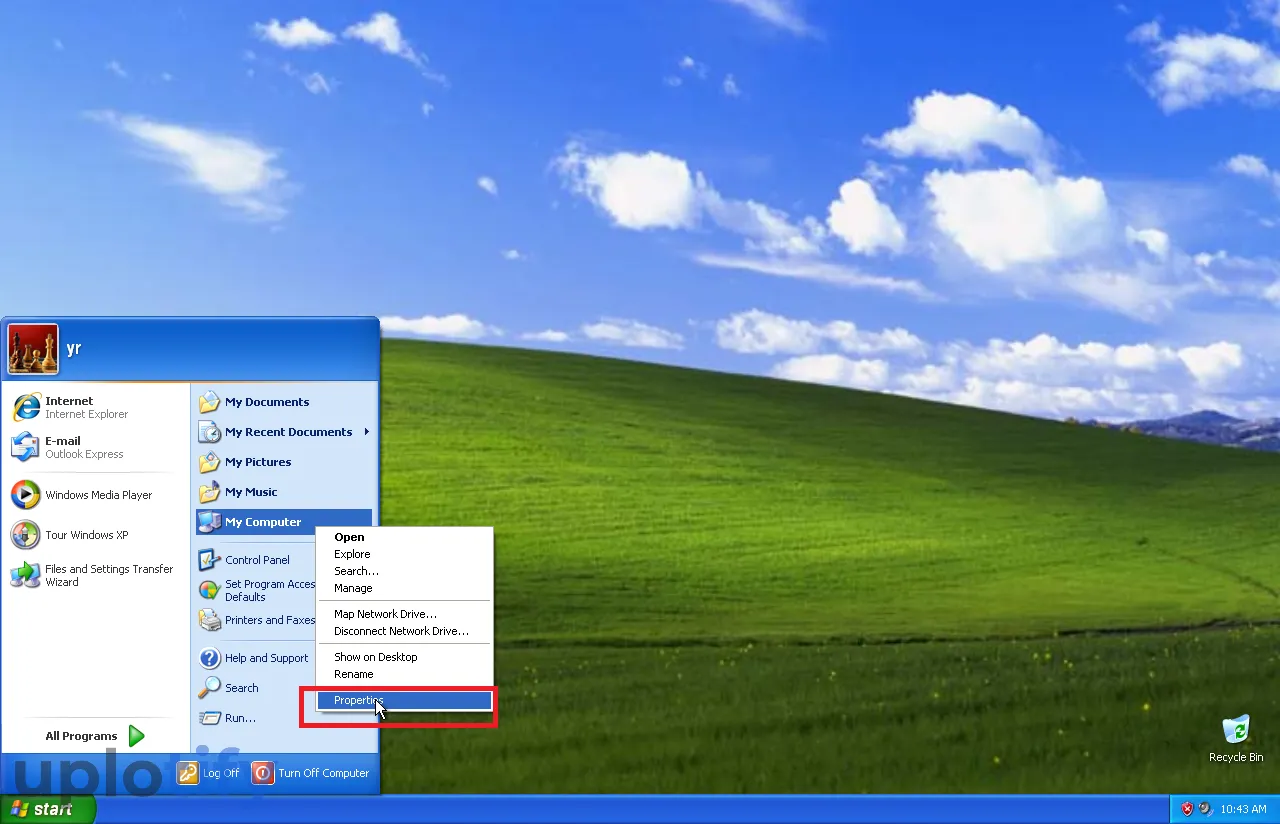
Task: Expand the My Recent Documents submenu
Action: [x=288, y=432]
